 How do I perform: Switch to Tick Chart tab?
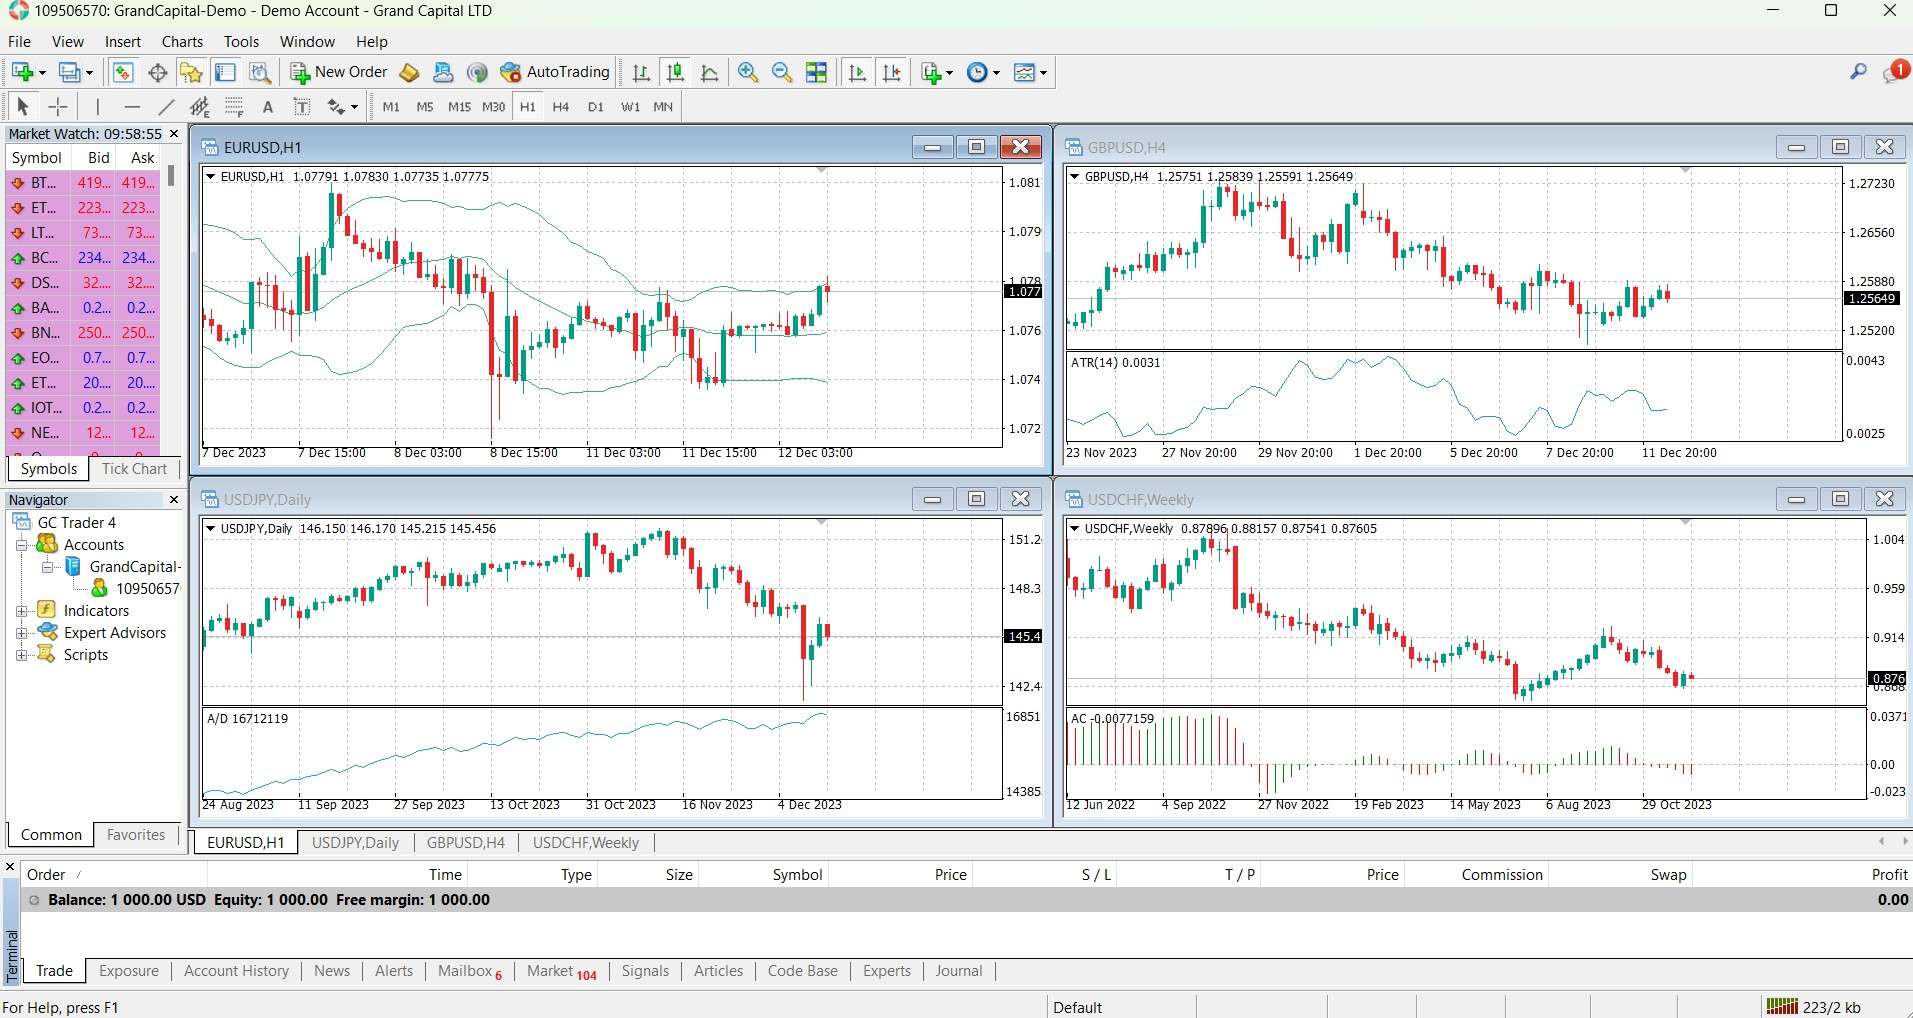click(x=134, y=469)
